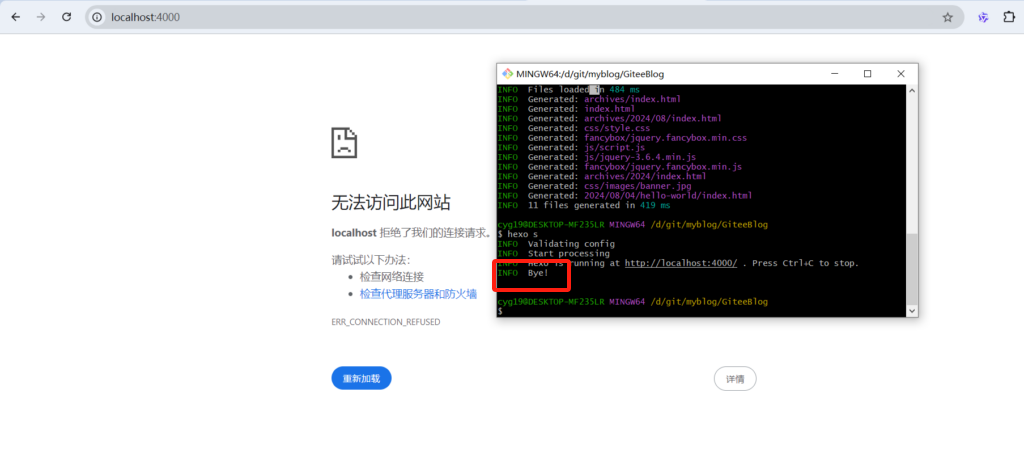Click 'Generated: fancybox/jquery.fancybox.min.css' line

[622, 138]
